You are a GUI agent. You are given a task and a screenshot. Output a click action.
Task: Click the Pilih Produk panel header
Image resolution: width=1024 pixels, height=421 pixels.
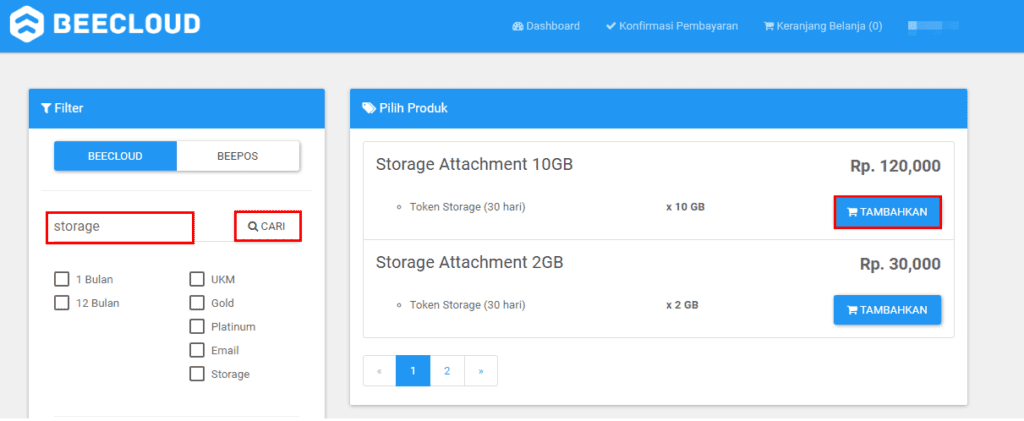pyautogui.click(x=658, y=108)
